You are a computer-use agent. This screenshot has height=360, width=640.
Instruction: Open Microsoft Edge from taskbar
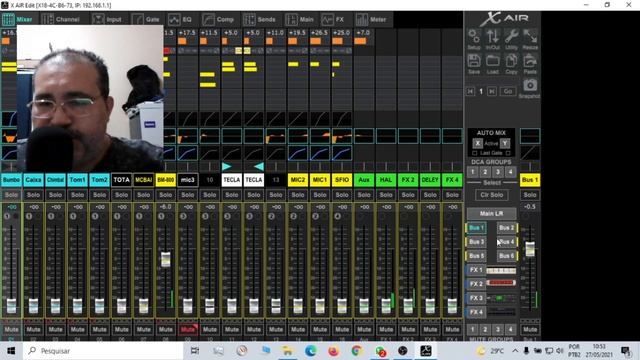click(311, 351)
